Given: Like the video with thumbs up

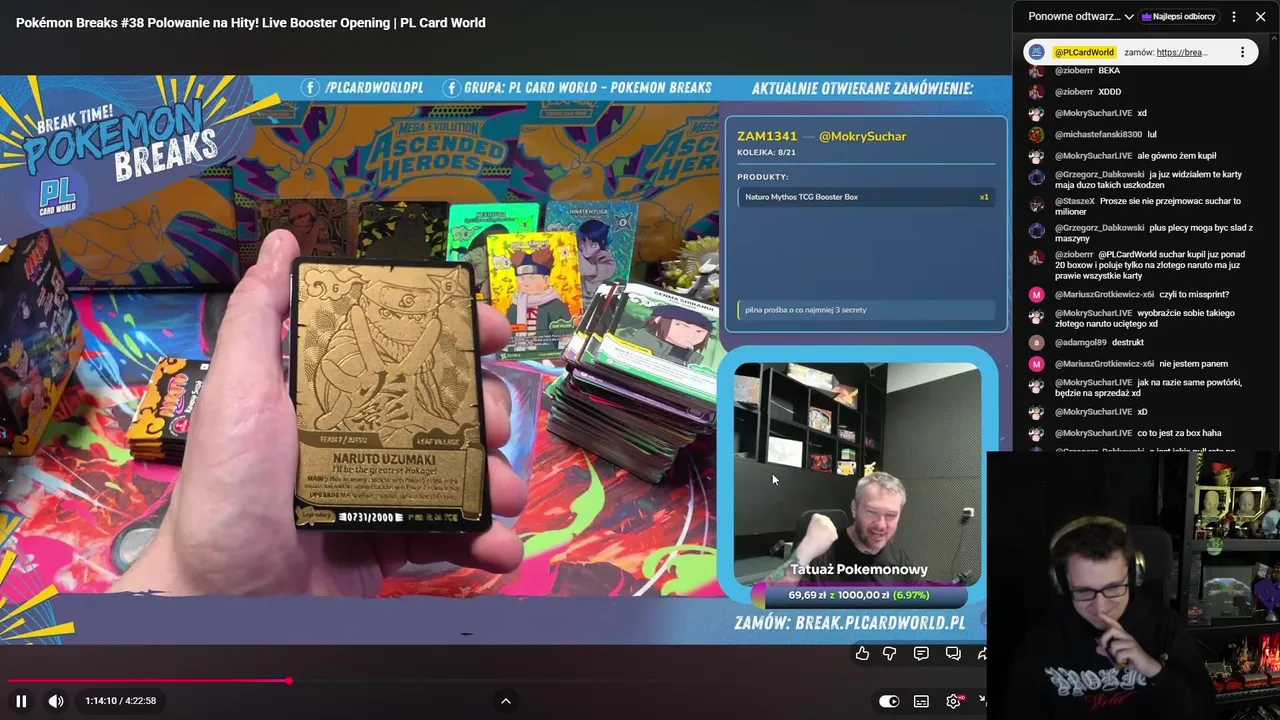Looking at the screenshot, I should click(862, 653).
